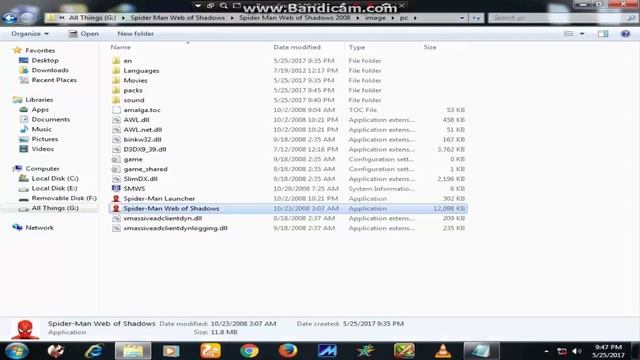Click the Search pc input field

point(562,18)
